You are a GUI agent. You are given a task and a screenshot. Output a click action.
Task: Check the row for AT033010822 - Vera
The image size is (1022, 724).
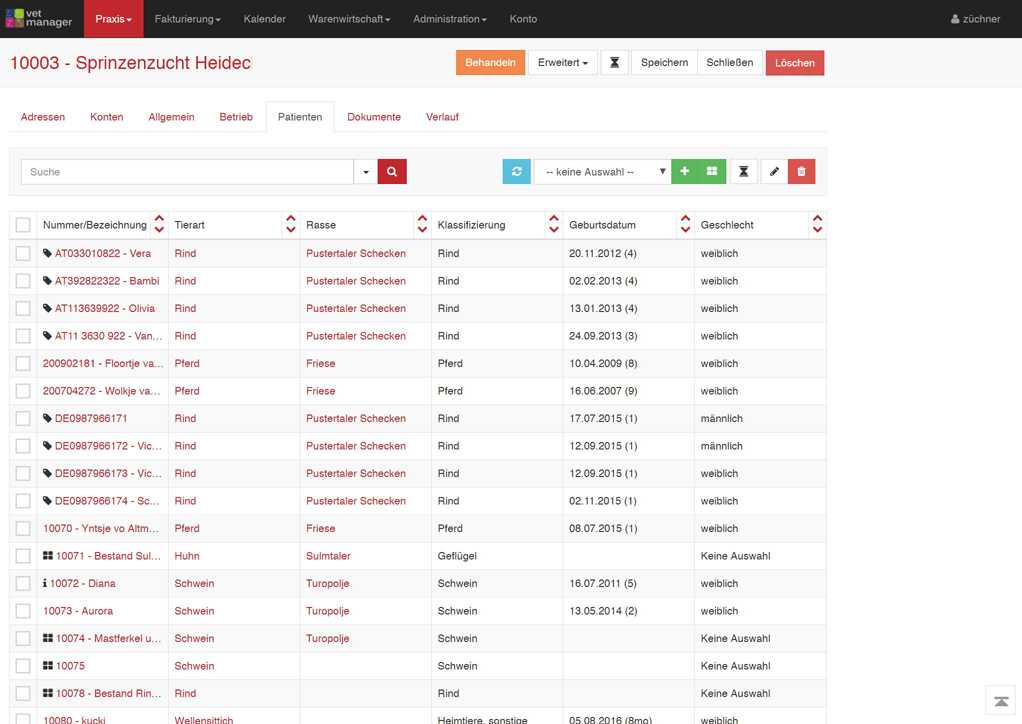[x=23, y=254]
